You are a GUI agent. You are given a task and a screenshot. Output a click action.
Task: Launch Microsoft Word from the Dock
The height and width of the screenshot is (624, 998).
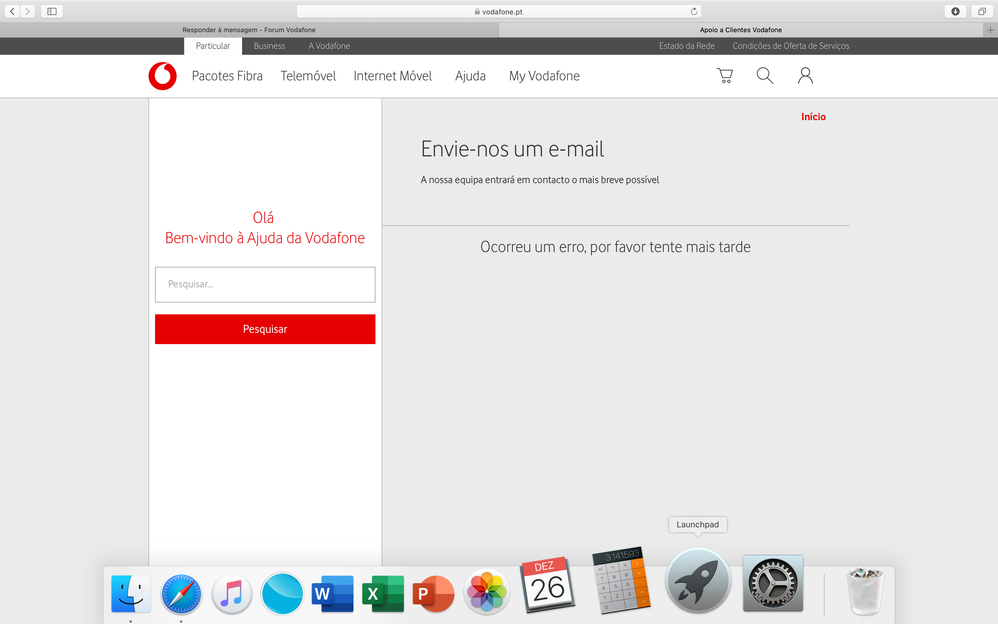point(333,594)
